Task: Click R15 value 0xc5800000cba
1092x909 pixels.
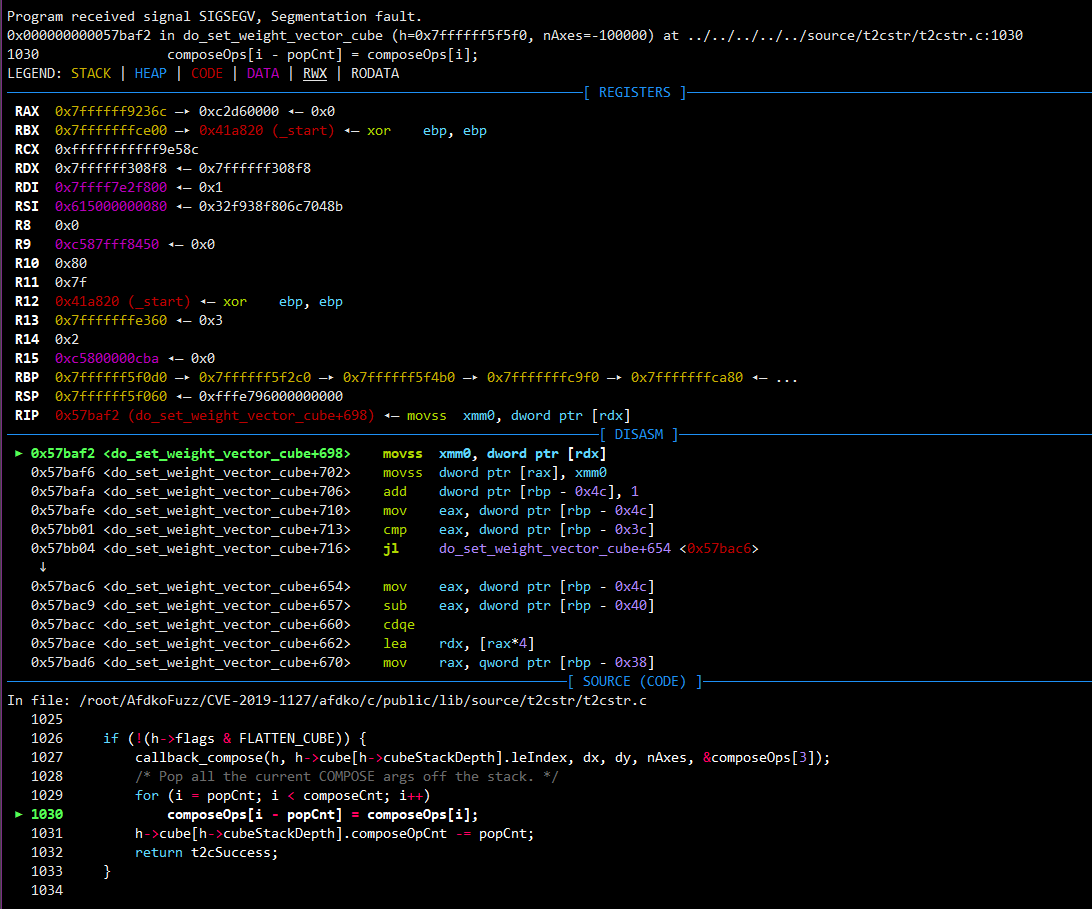Action: [107, 358]
